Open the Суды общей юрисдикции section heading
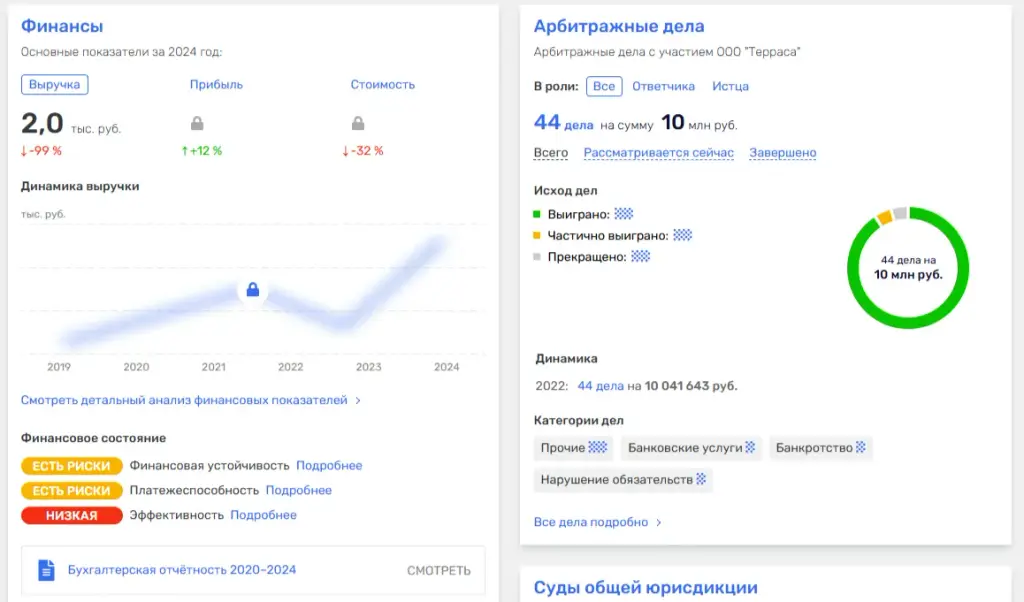 coord(646,588)
